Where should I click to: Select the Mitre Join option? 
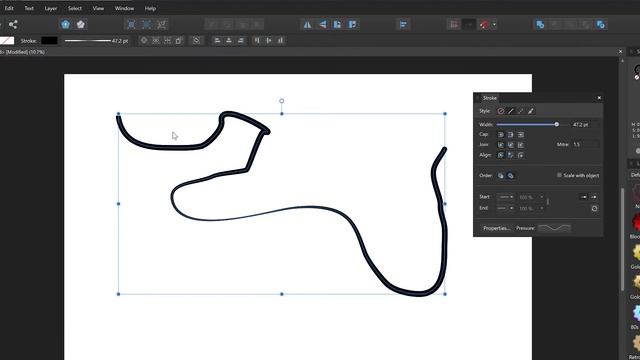(x=520, y=145)
